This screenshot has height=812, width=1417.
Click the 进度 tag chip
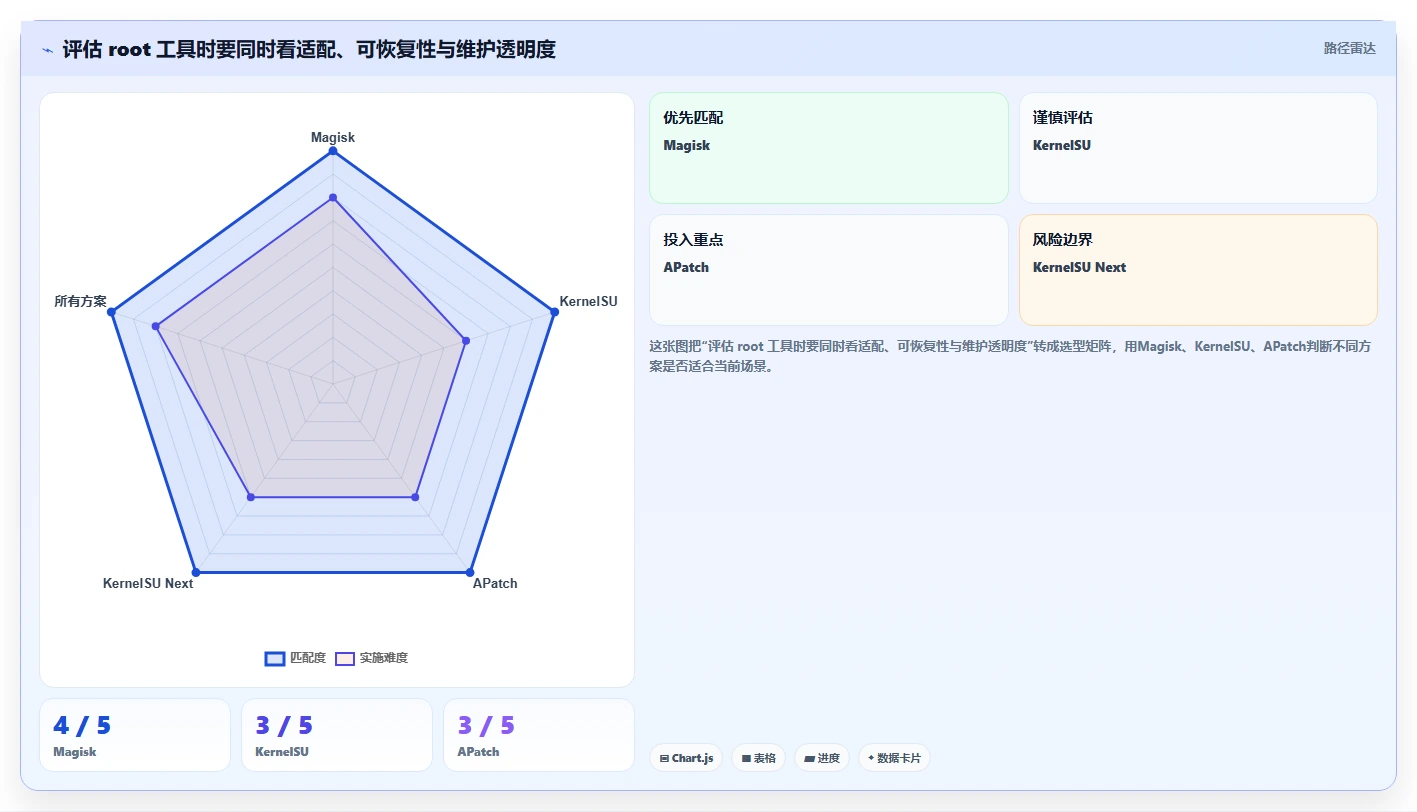pyautogui.click(x=822, y=758)
